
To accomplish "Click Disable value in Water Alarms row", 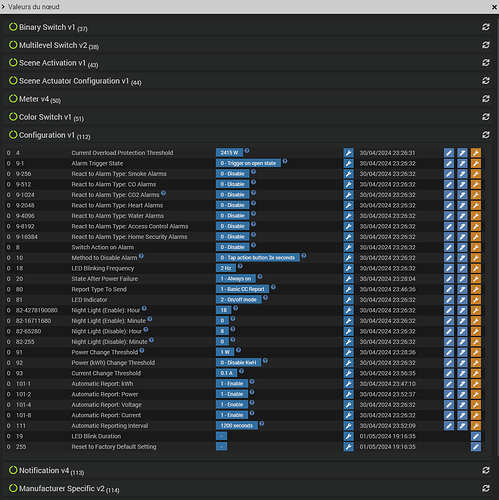I will 232,216.
